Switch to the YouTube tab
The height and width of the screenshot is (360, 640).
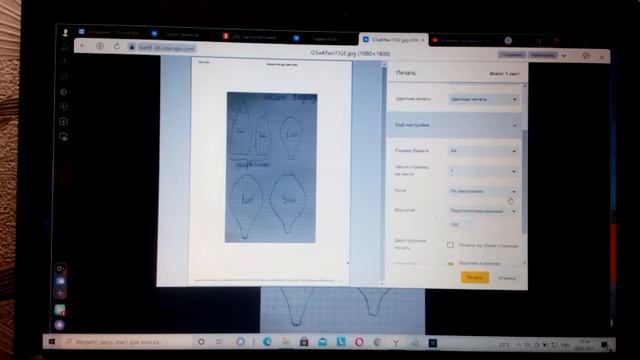461,40
